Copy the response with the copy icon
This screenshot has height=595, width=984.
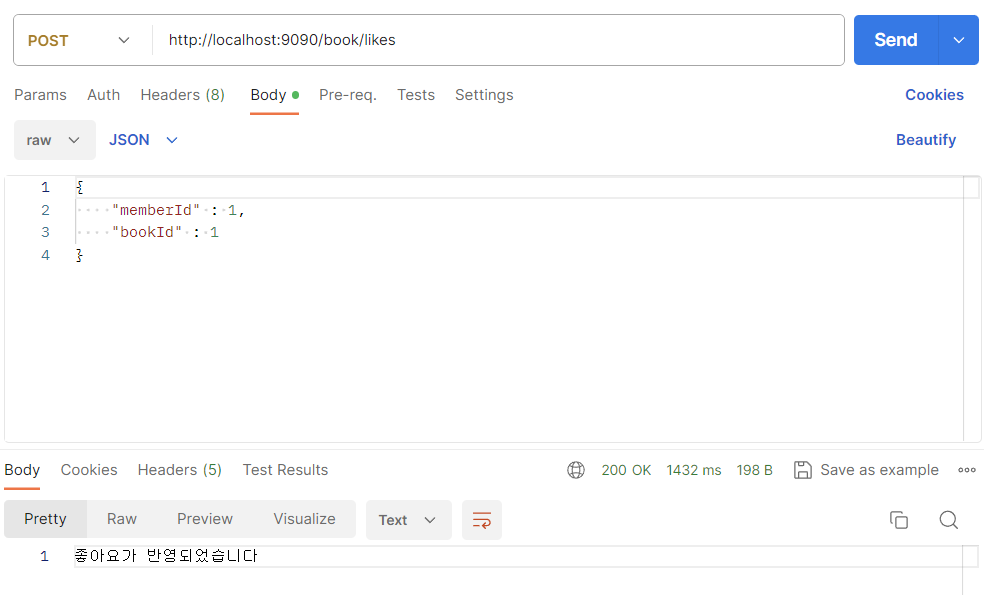[x=899, y=520]
